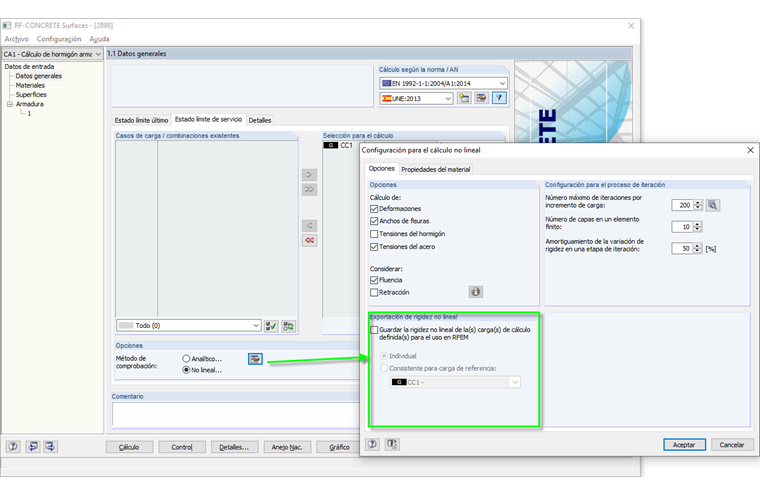Click layers count field showing 10
The height and width of the screenshot is (495, 760).
click(682, 226)
